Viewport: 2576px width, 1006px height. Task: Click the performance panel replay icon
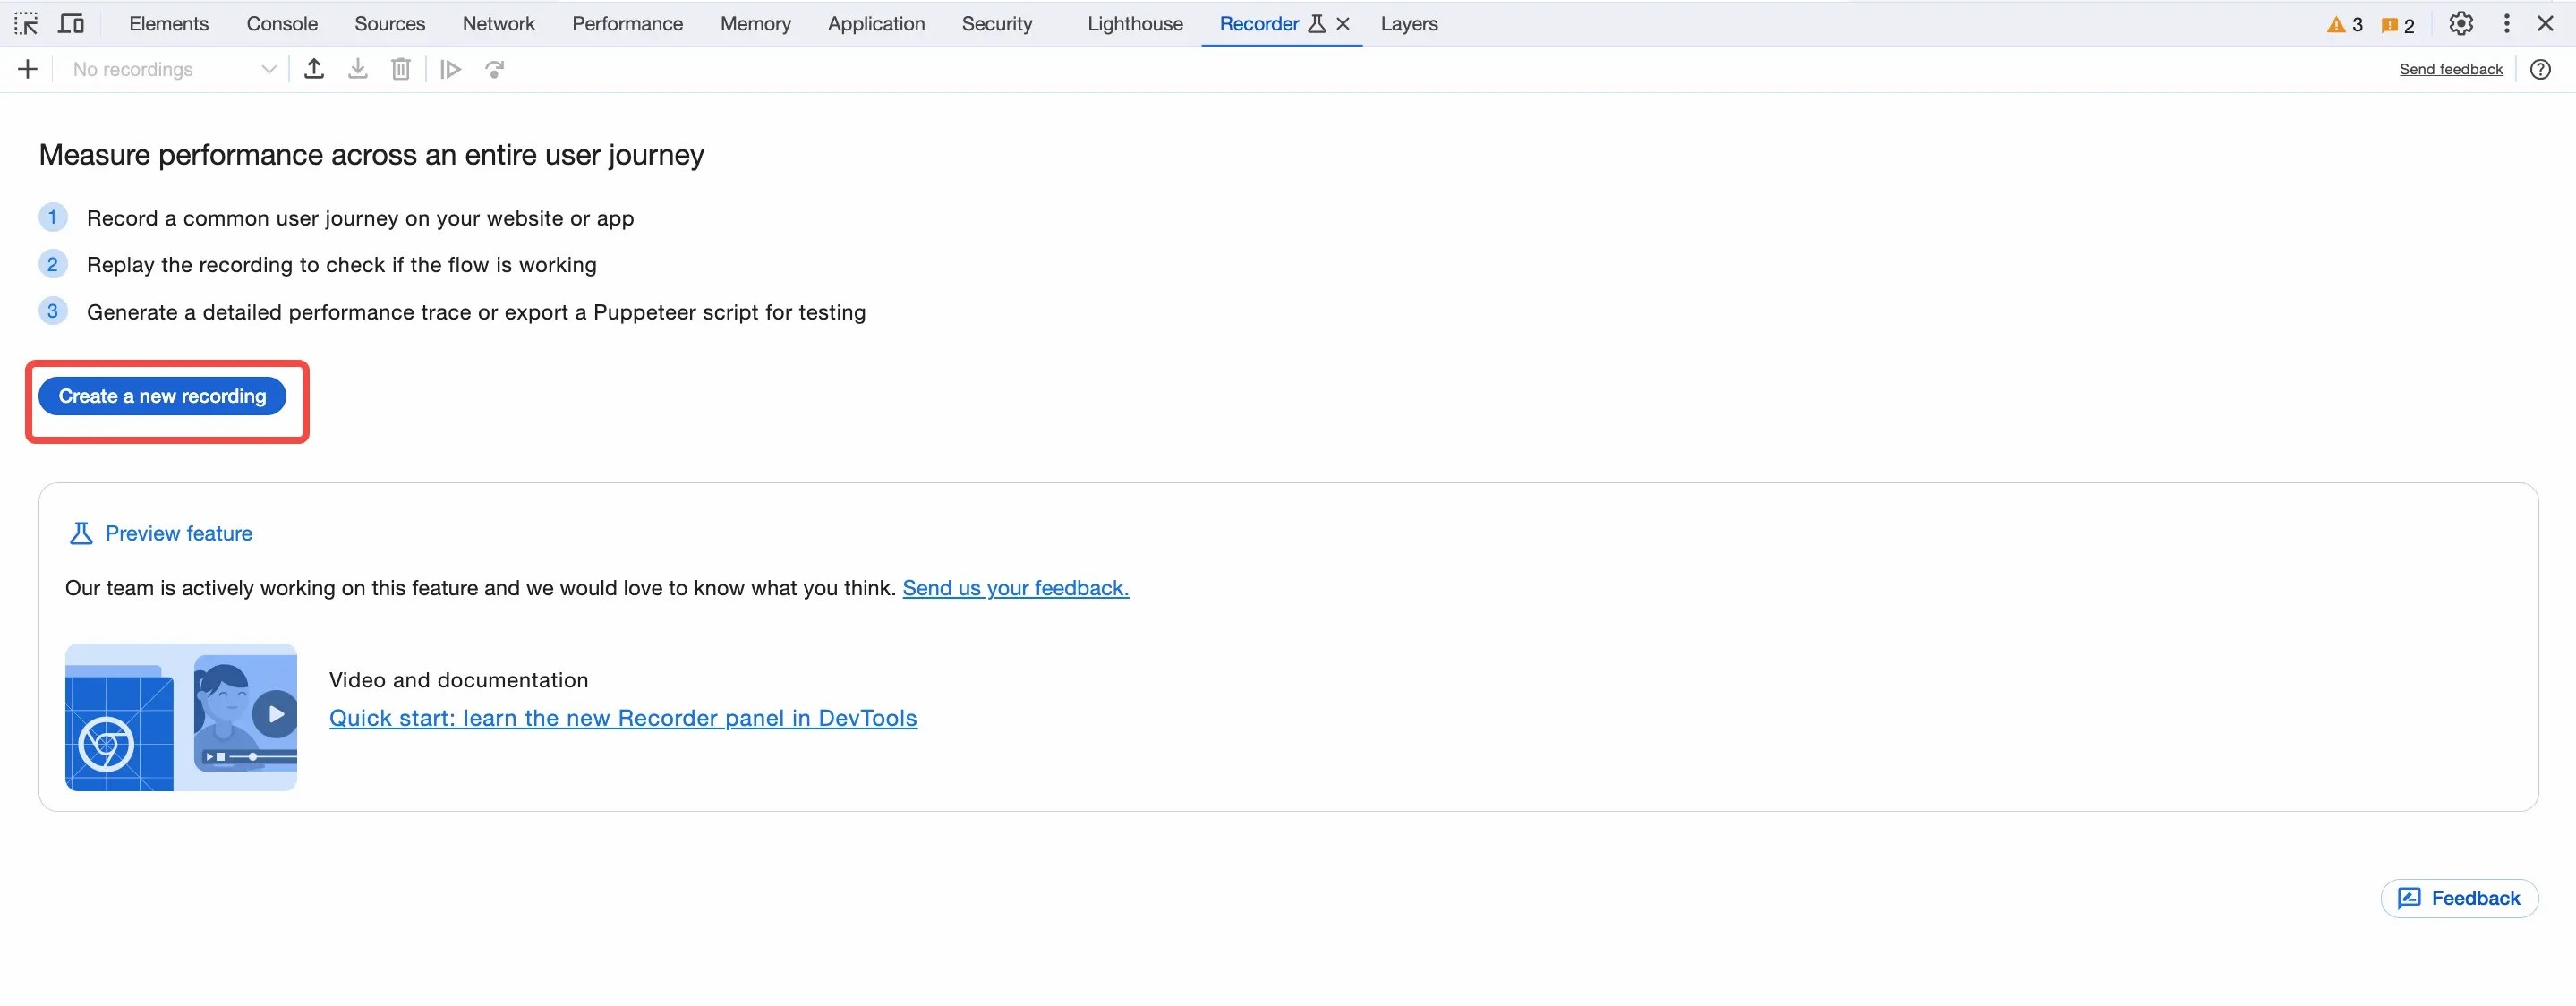click(494, 69)
